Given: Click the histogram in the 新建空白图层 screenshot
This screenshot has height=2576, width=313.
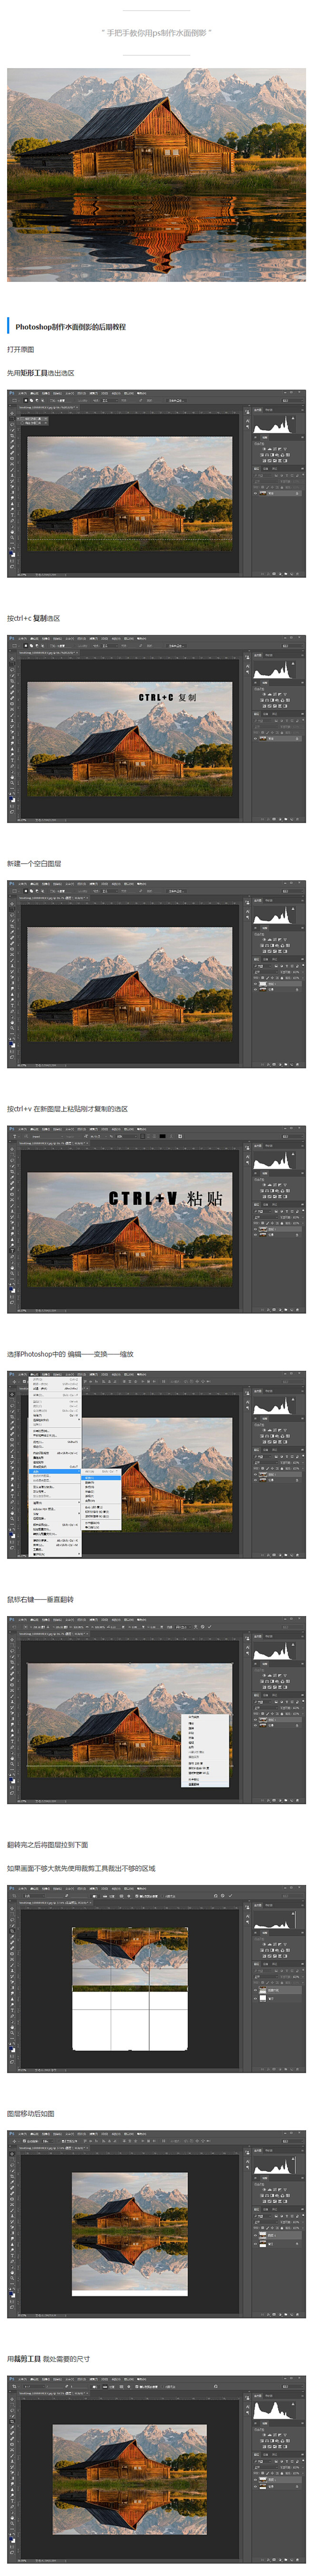Looking at the screenshot, I should coord(272,915).
